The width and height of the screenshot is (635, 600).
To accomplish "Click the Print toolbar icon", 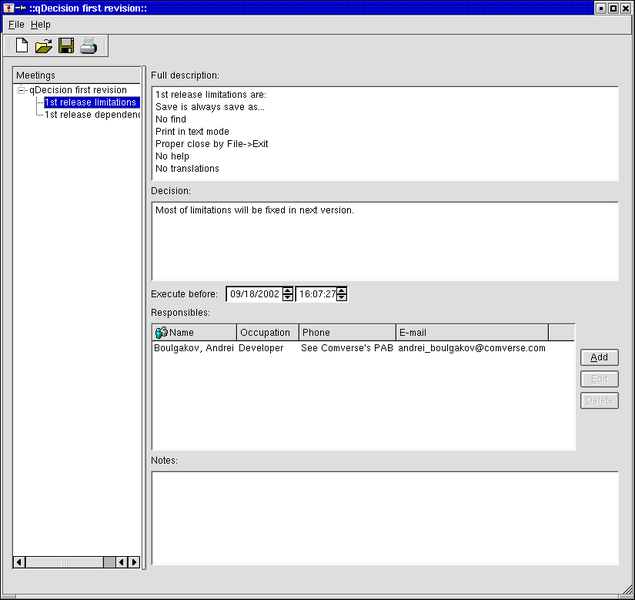I will click(x=88, y=46).
